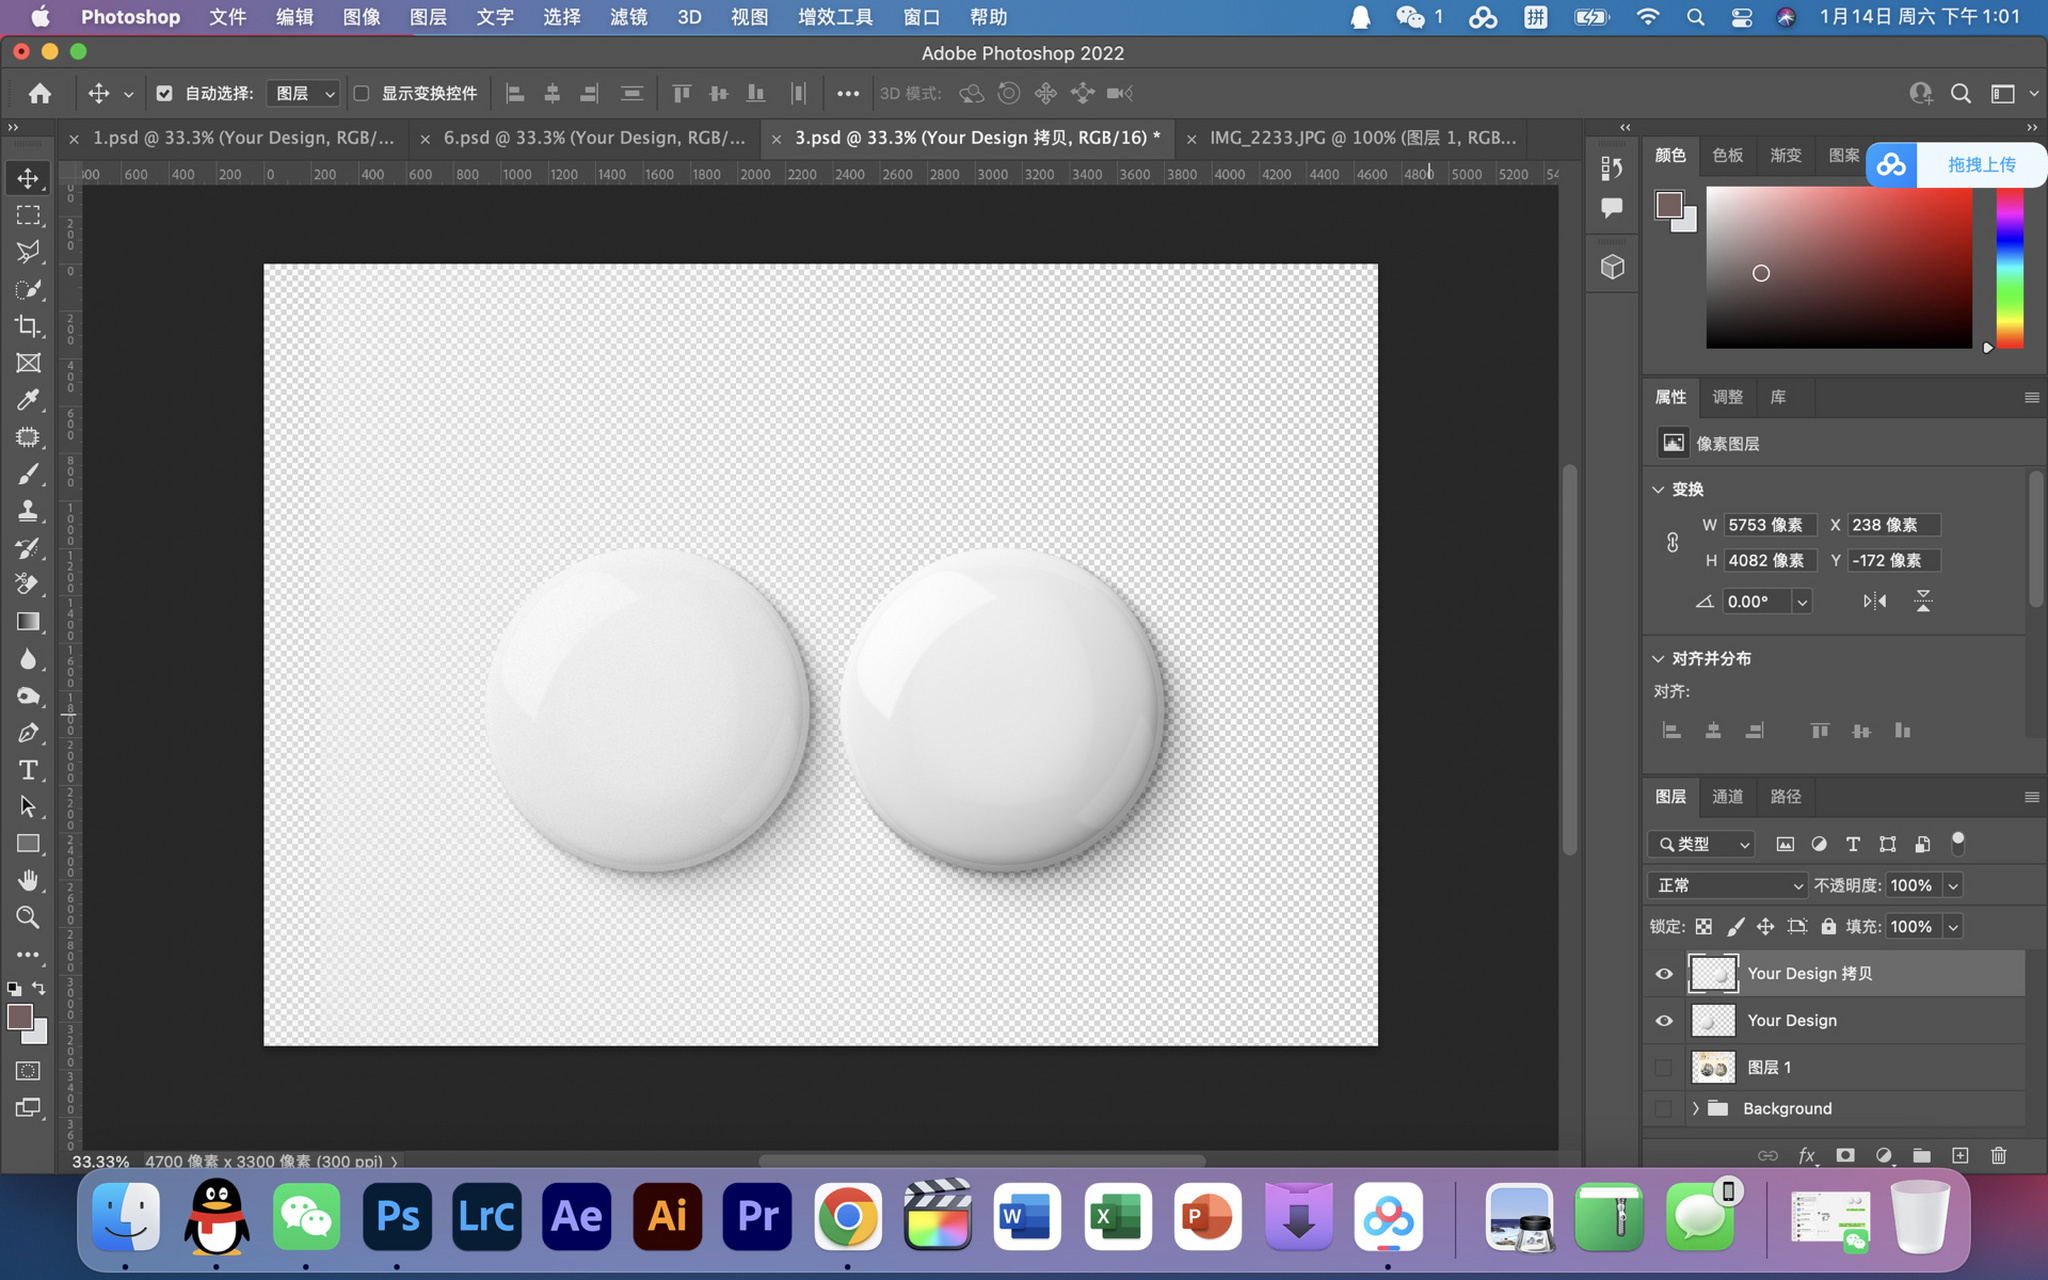This screenshot has height=1280, width=2048.
Task: Open the layer opacity dropdown arrow
Action: 1952,885
